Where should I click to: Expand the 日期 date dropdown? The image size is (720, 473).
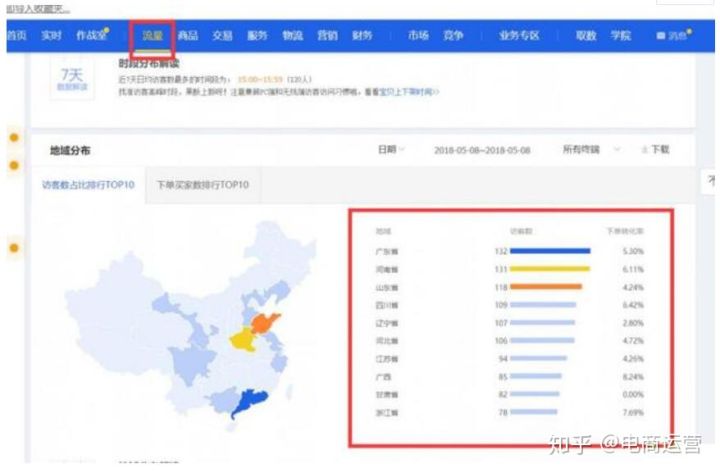coord(390,150)
